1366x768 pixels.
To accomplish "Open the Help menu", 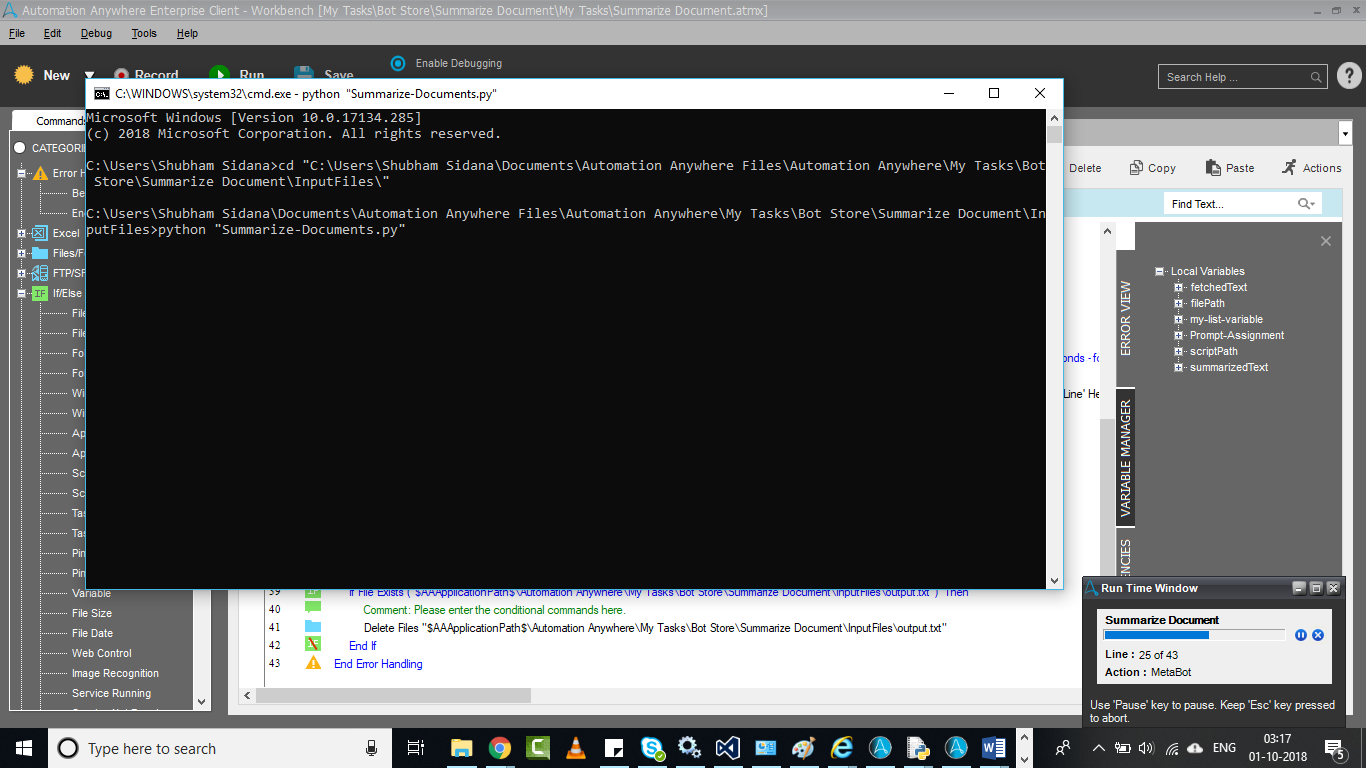I will click(187, 33).
